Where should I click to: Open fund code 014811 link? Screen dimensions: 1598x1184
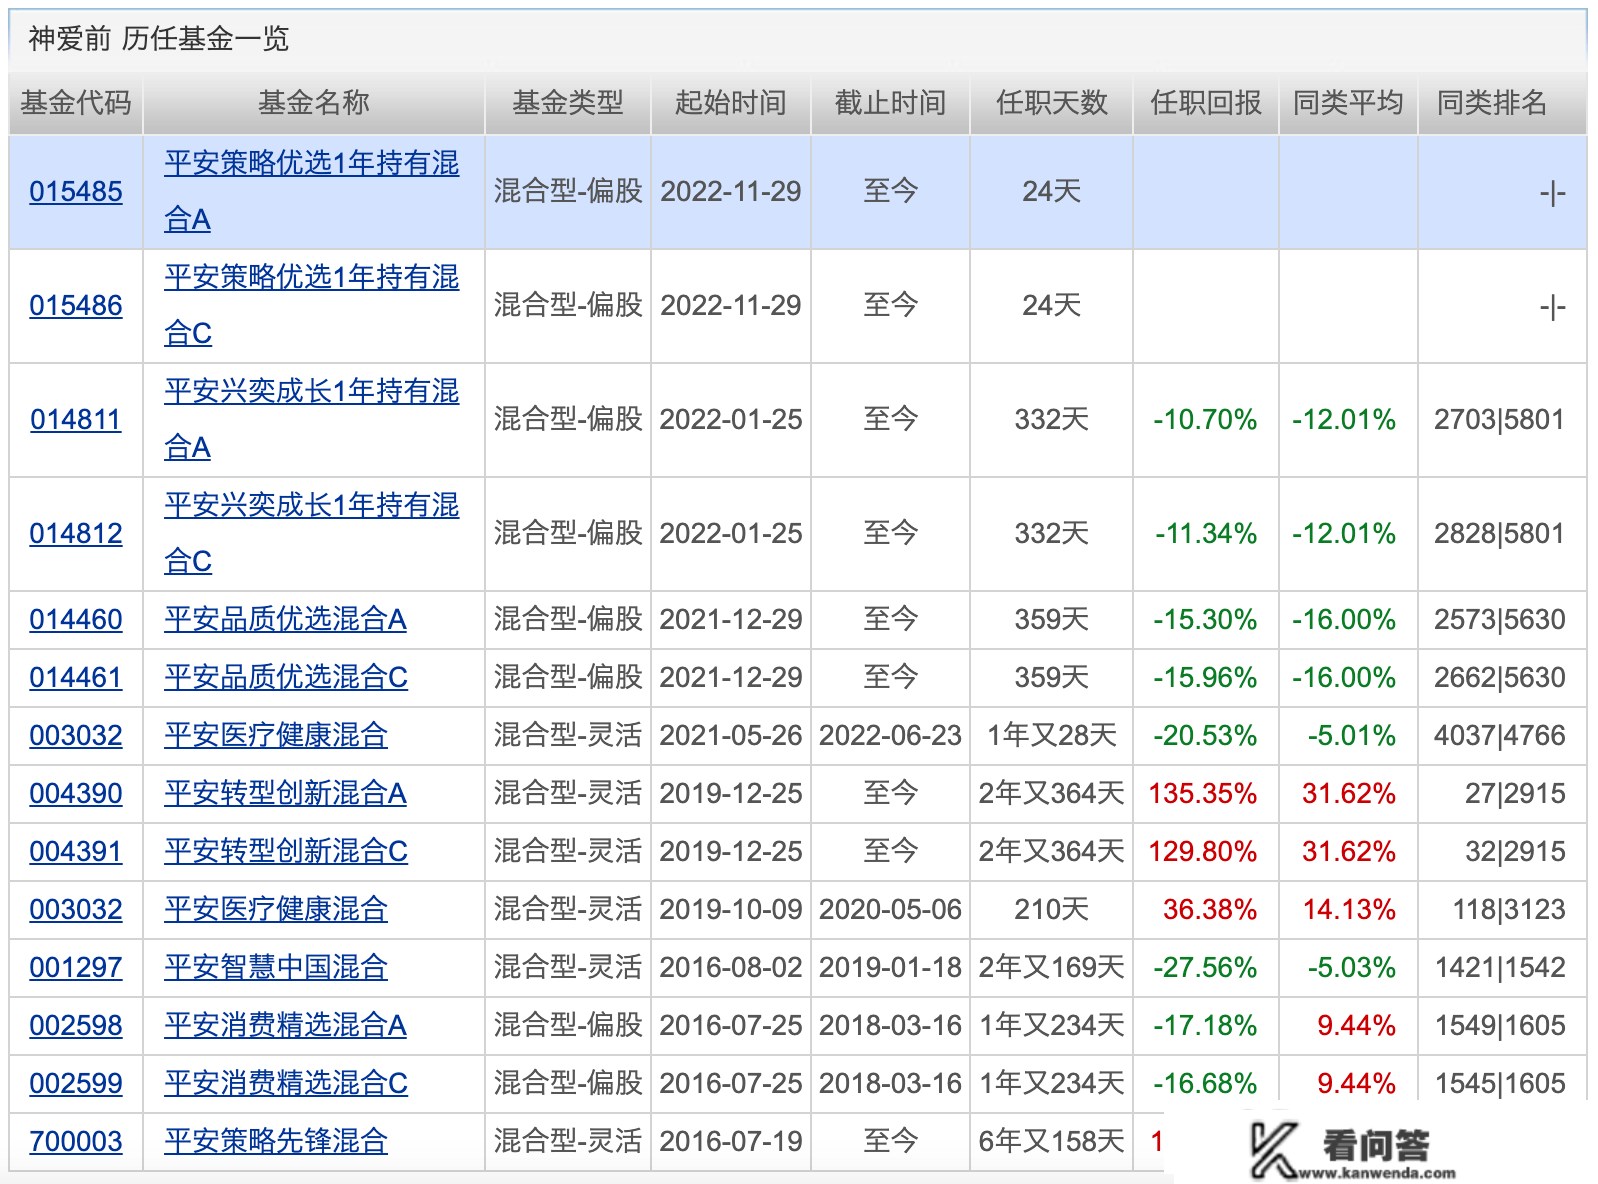click(76, 420)
